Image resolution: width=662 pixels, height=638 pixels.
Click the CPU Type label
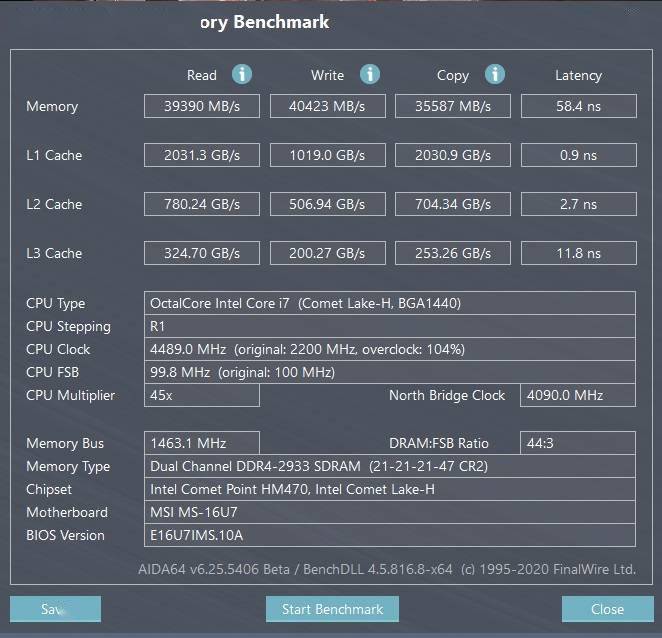pyautogui.click(x=56, y=304)
